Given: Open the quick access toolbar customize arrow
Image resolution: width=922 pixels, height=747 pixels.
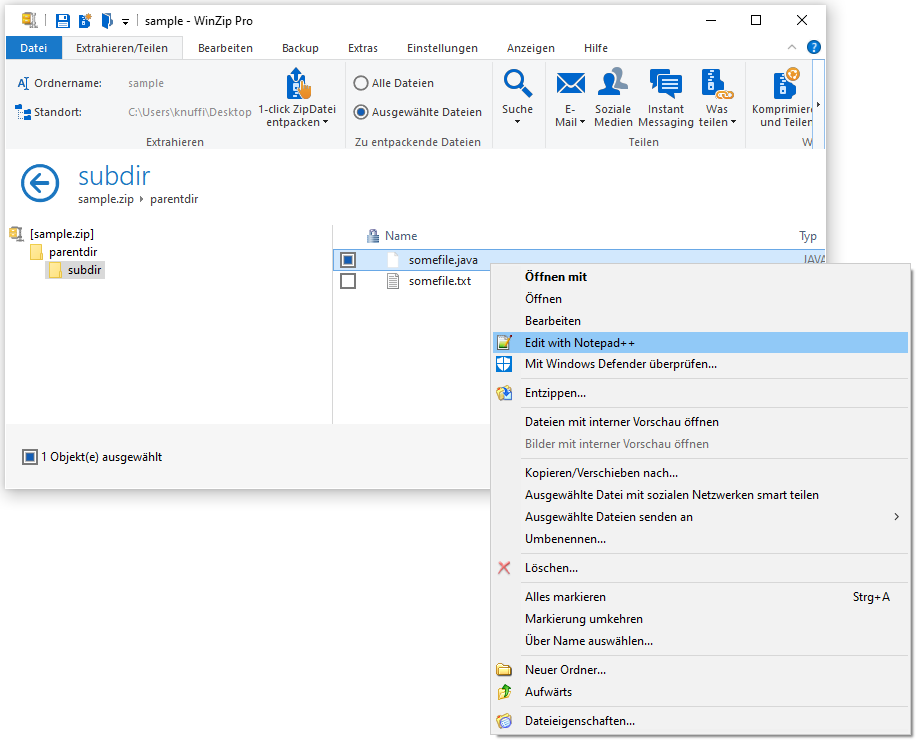Looking at the screenshot, I should 125,22.
